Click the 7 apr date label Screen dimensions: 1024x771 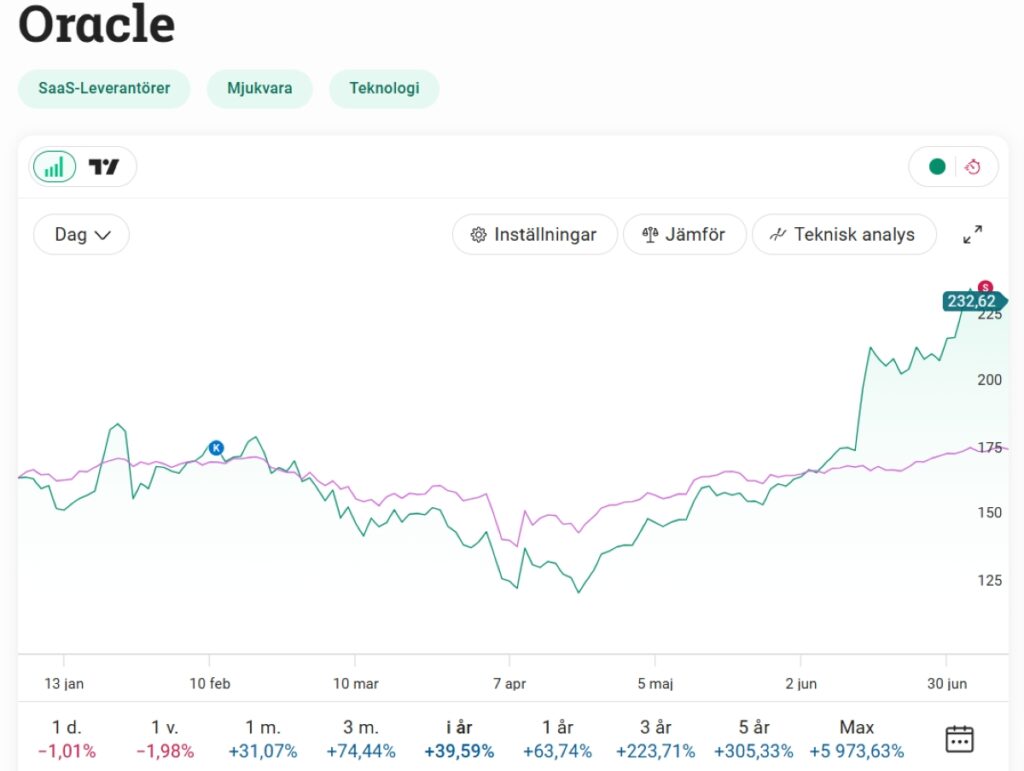coord(509,684)
